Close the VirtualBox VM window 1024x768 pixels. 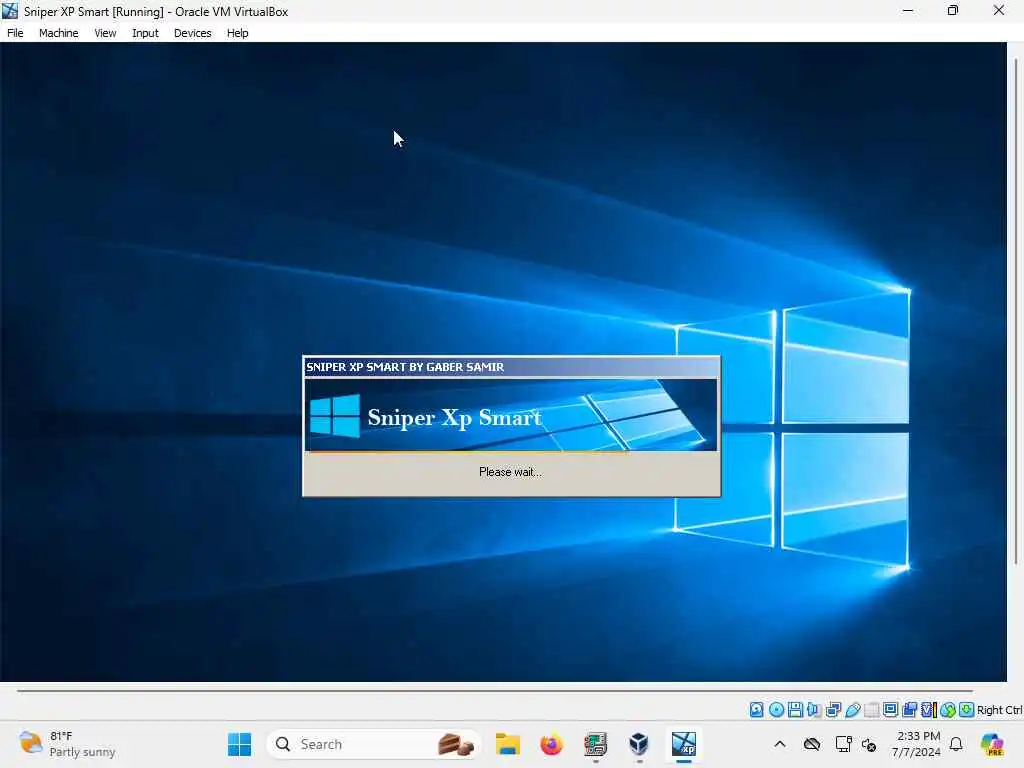click(999, 10)
